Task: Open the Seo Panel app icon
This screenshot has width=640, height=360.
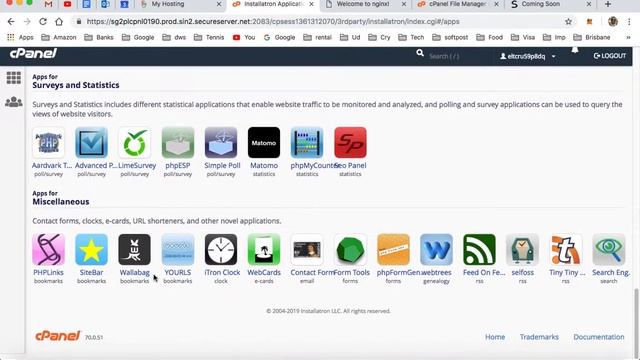Action: click(x=350, y=142)
